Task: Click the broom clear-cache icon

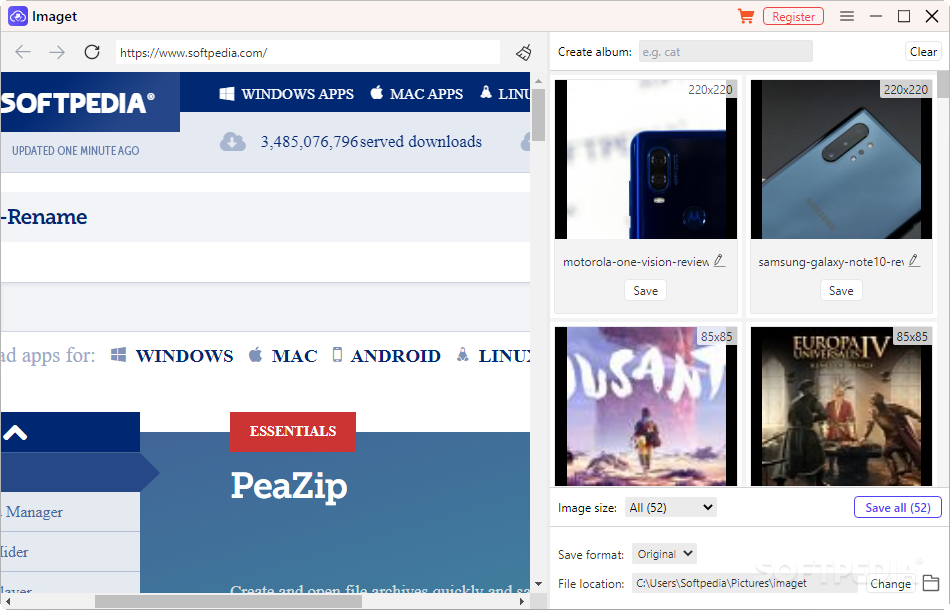Action: [x=524, y=52]
